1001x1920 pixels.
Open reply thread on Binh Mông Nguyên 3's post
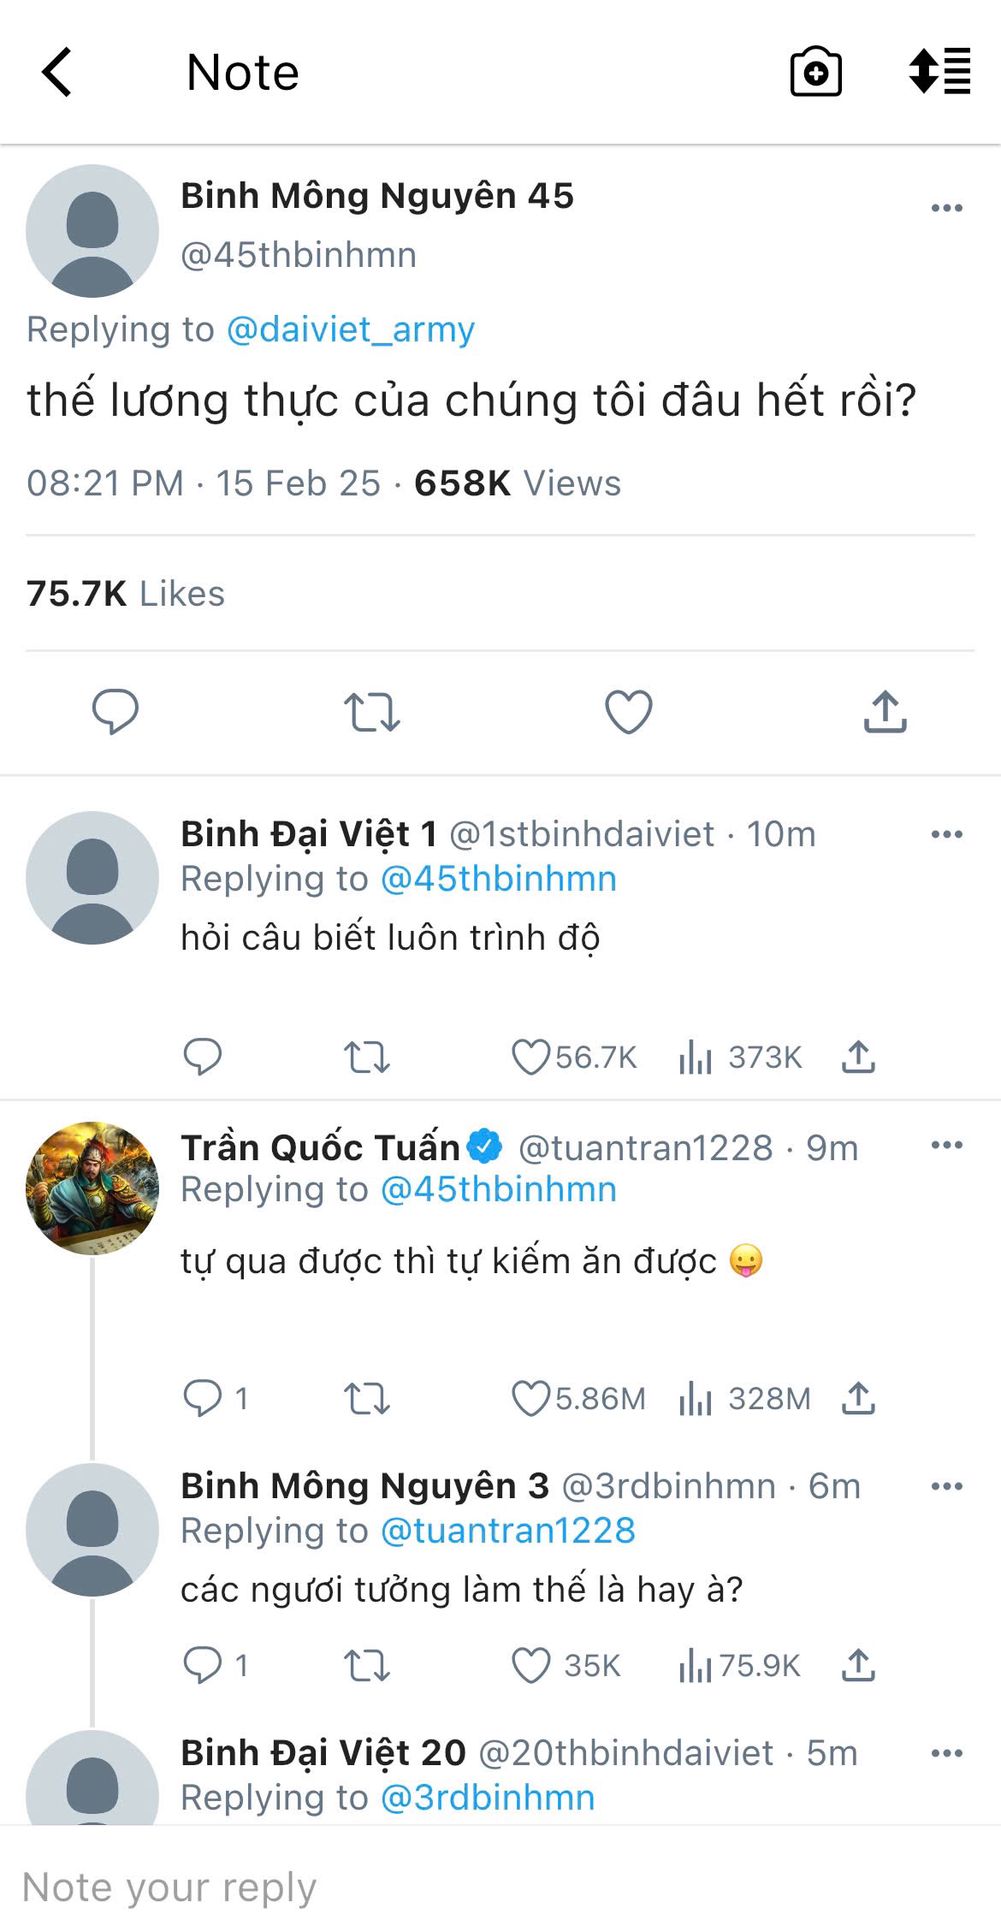[x=203, y=1665]
